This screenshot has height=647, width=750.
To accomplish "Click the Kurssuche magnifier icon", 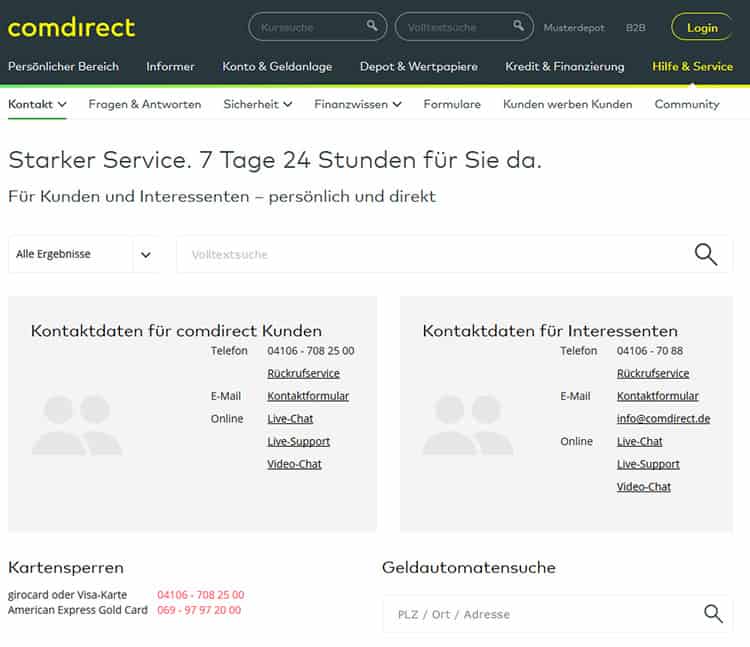I will tap(372, 25).
